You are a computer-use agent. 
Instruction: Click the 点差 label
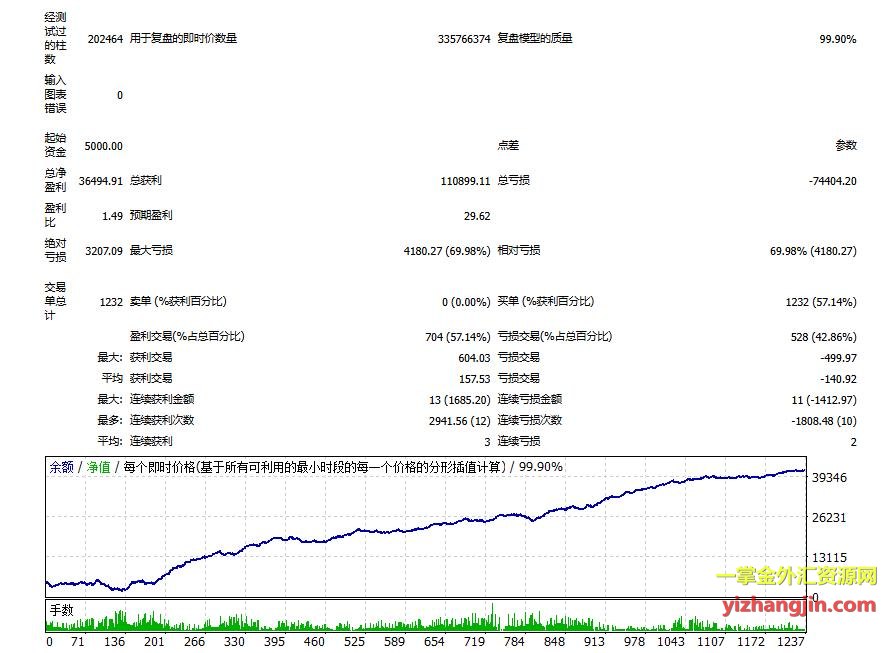(508, 145)
